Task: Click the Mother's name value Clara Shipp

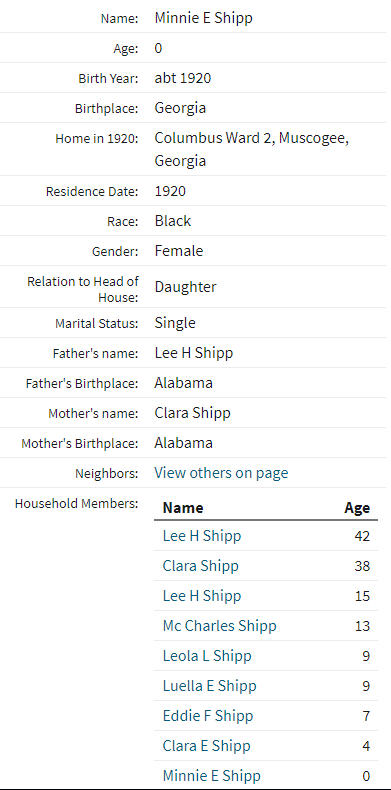Action: [x=192, y=413]
